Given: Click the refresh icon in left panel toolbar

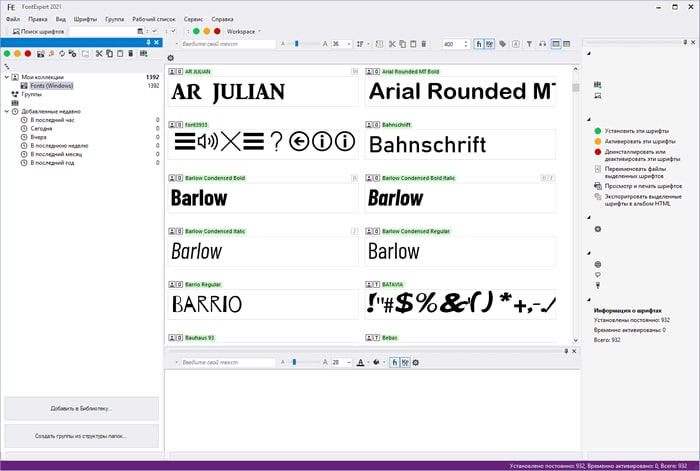Looking at the screenshot, I should click(62, 54).
